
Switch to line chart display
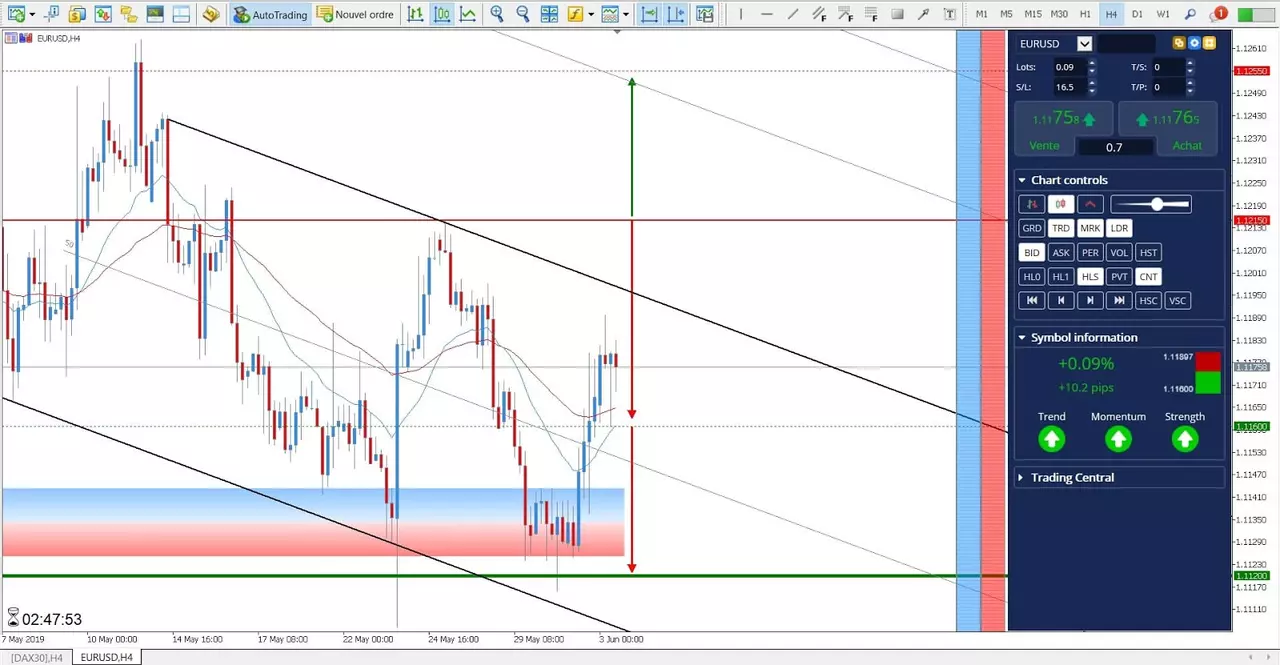tap(467, 14)
